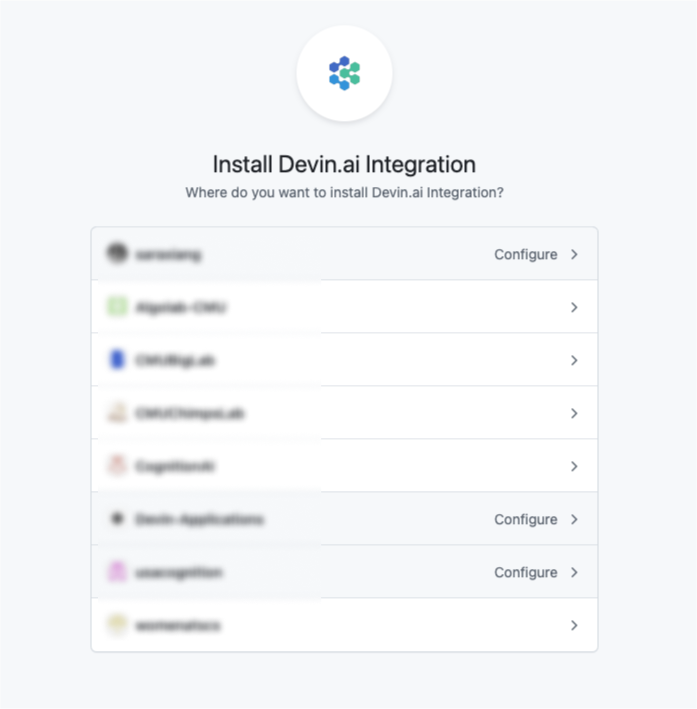697x709 pixels.
Task: Click the Install Devin.ai Integration heading
Action: [344, 164]
